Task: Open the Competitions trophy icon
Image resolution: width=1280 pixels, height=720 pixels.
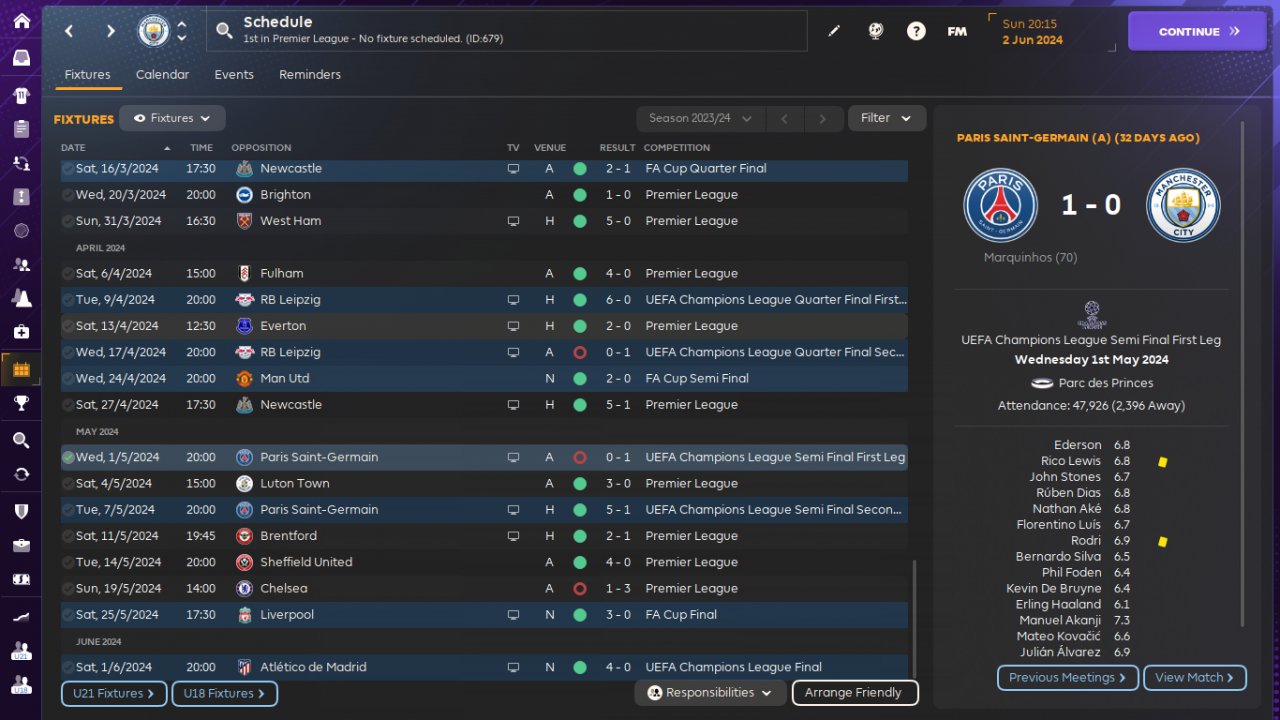Action: pyautogui.click(x=21, y=403)
